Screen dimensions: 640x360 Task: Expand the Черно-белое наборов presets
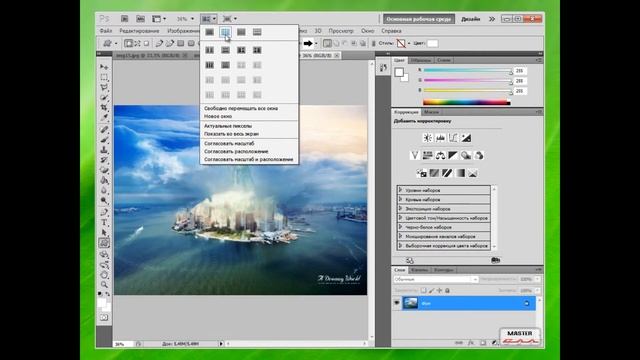400,227
